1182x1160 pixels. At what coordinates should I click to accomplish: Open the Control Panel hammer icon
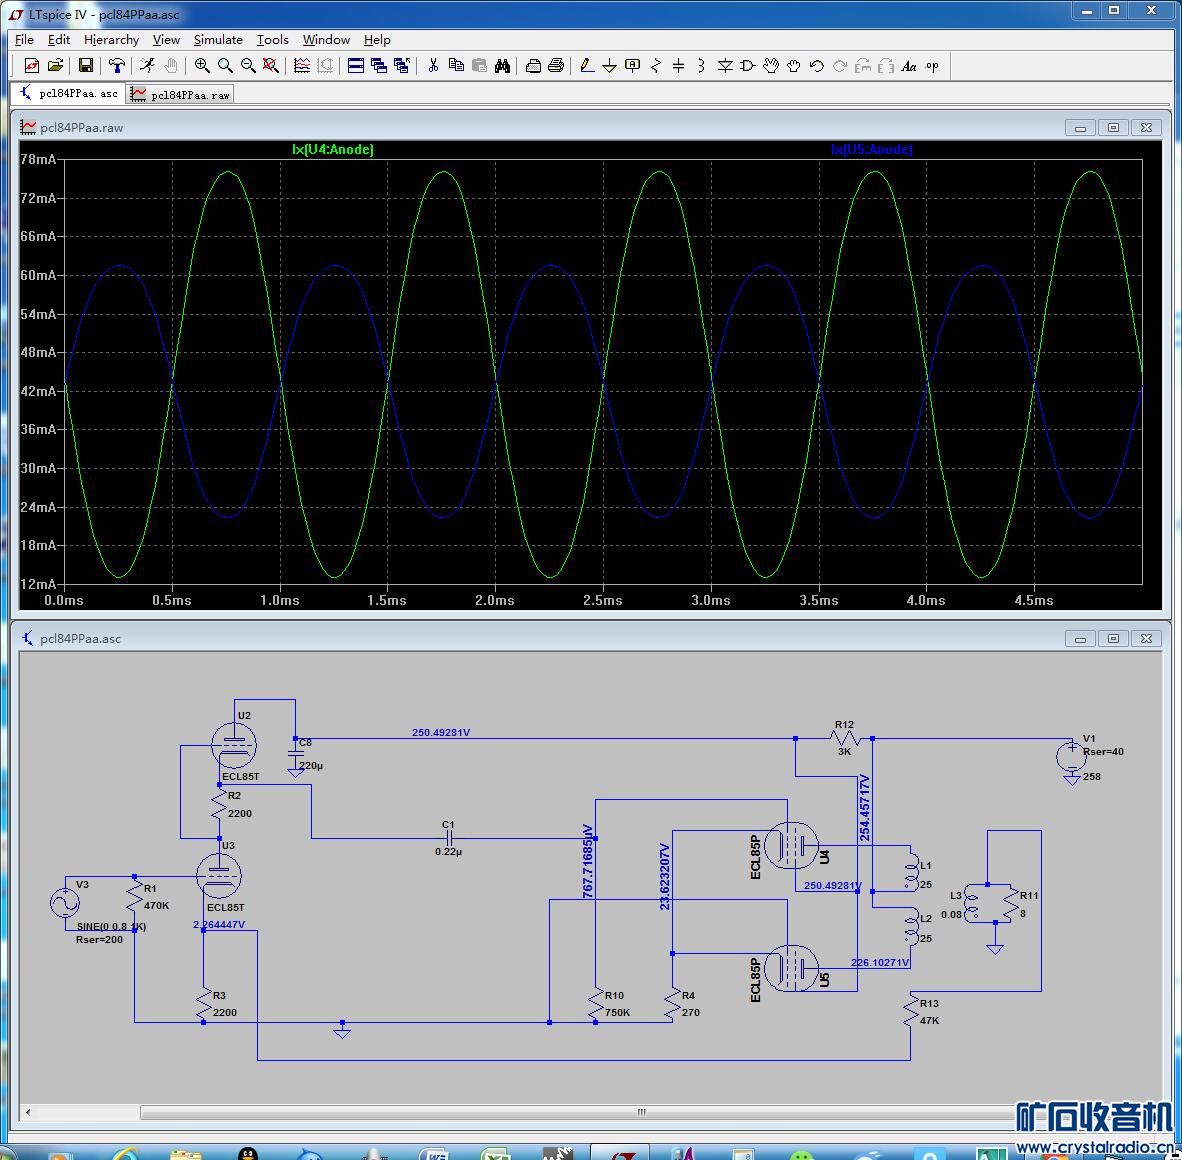117,66
